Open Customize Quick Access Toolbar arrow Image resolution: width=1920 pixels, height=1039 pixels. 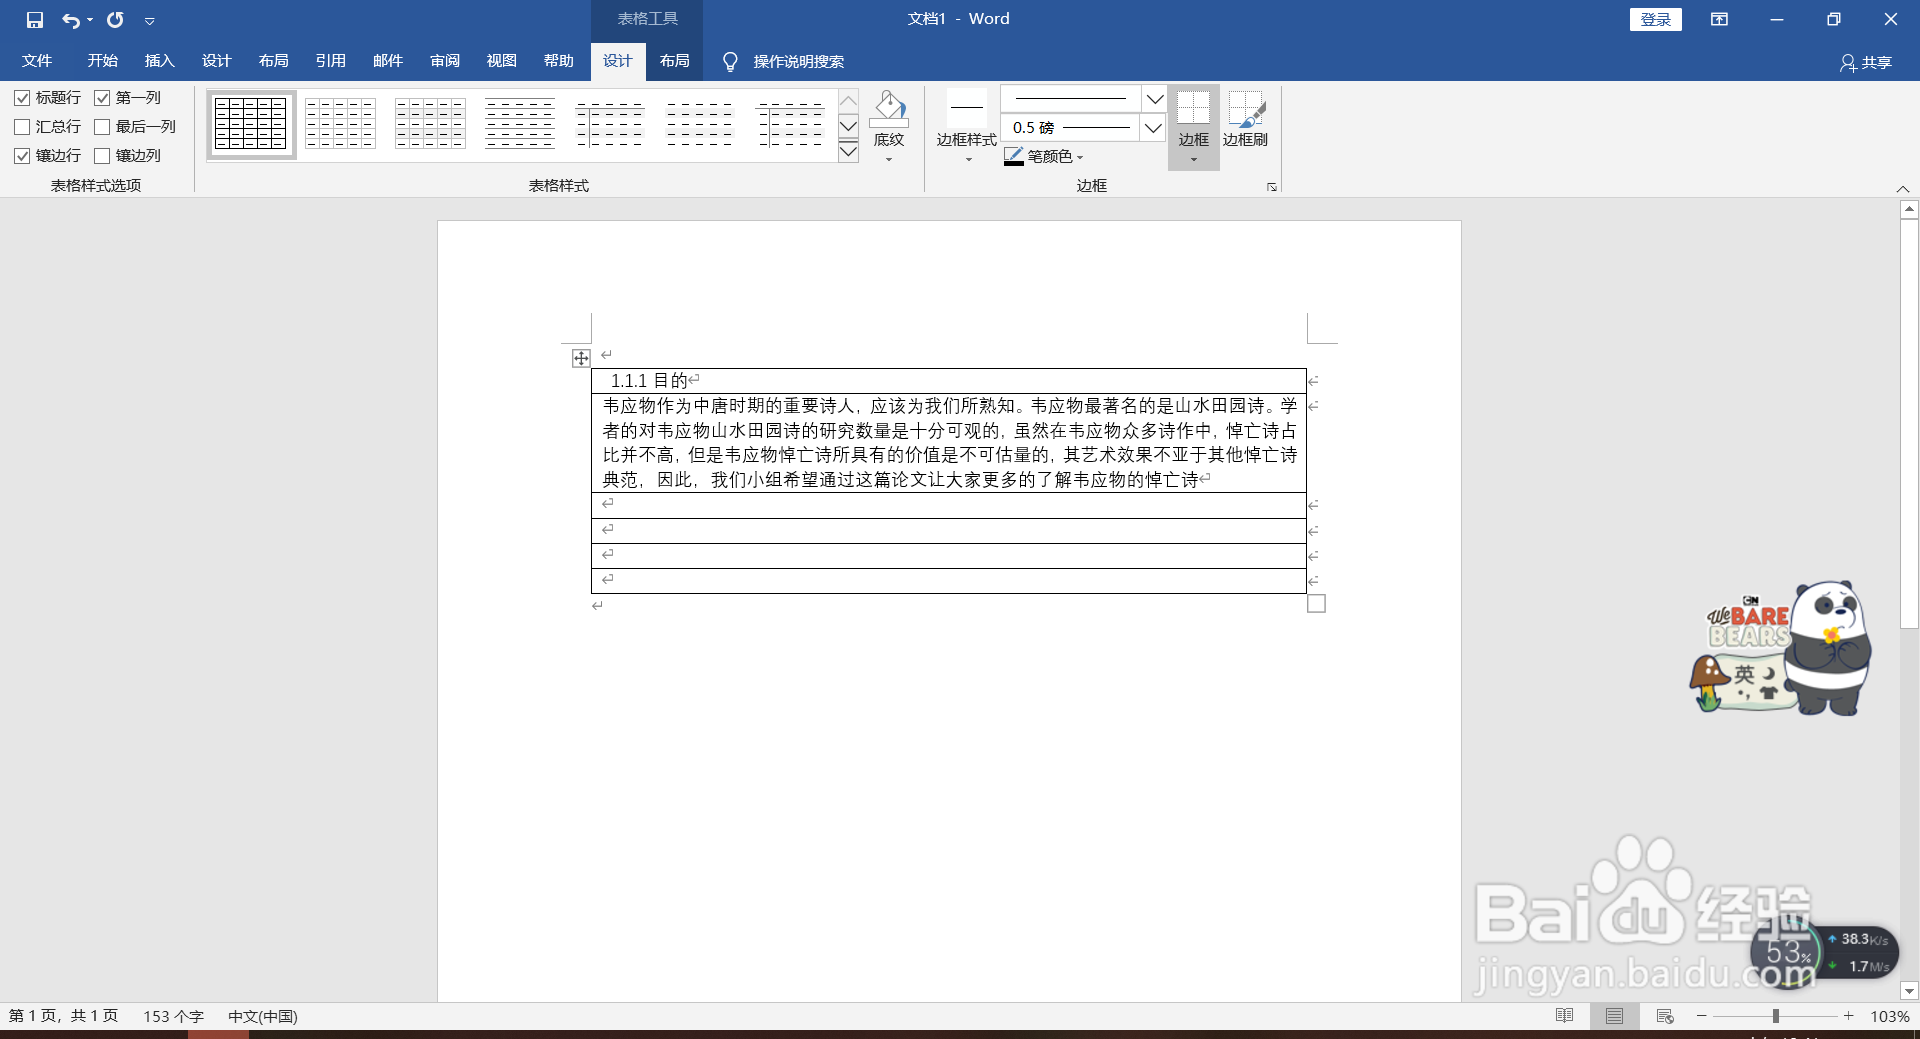click(x=149, y=21)
